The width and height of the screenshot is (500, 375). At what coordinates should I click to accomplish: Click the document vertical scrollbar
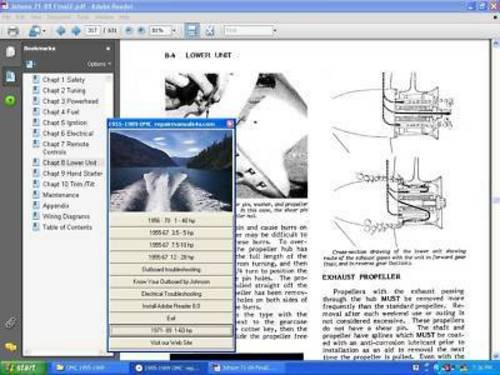click(495, 199)
